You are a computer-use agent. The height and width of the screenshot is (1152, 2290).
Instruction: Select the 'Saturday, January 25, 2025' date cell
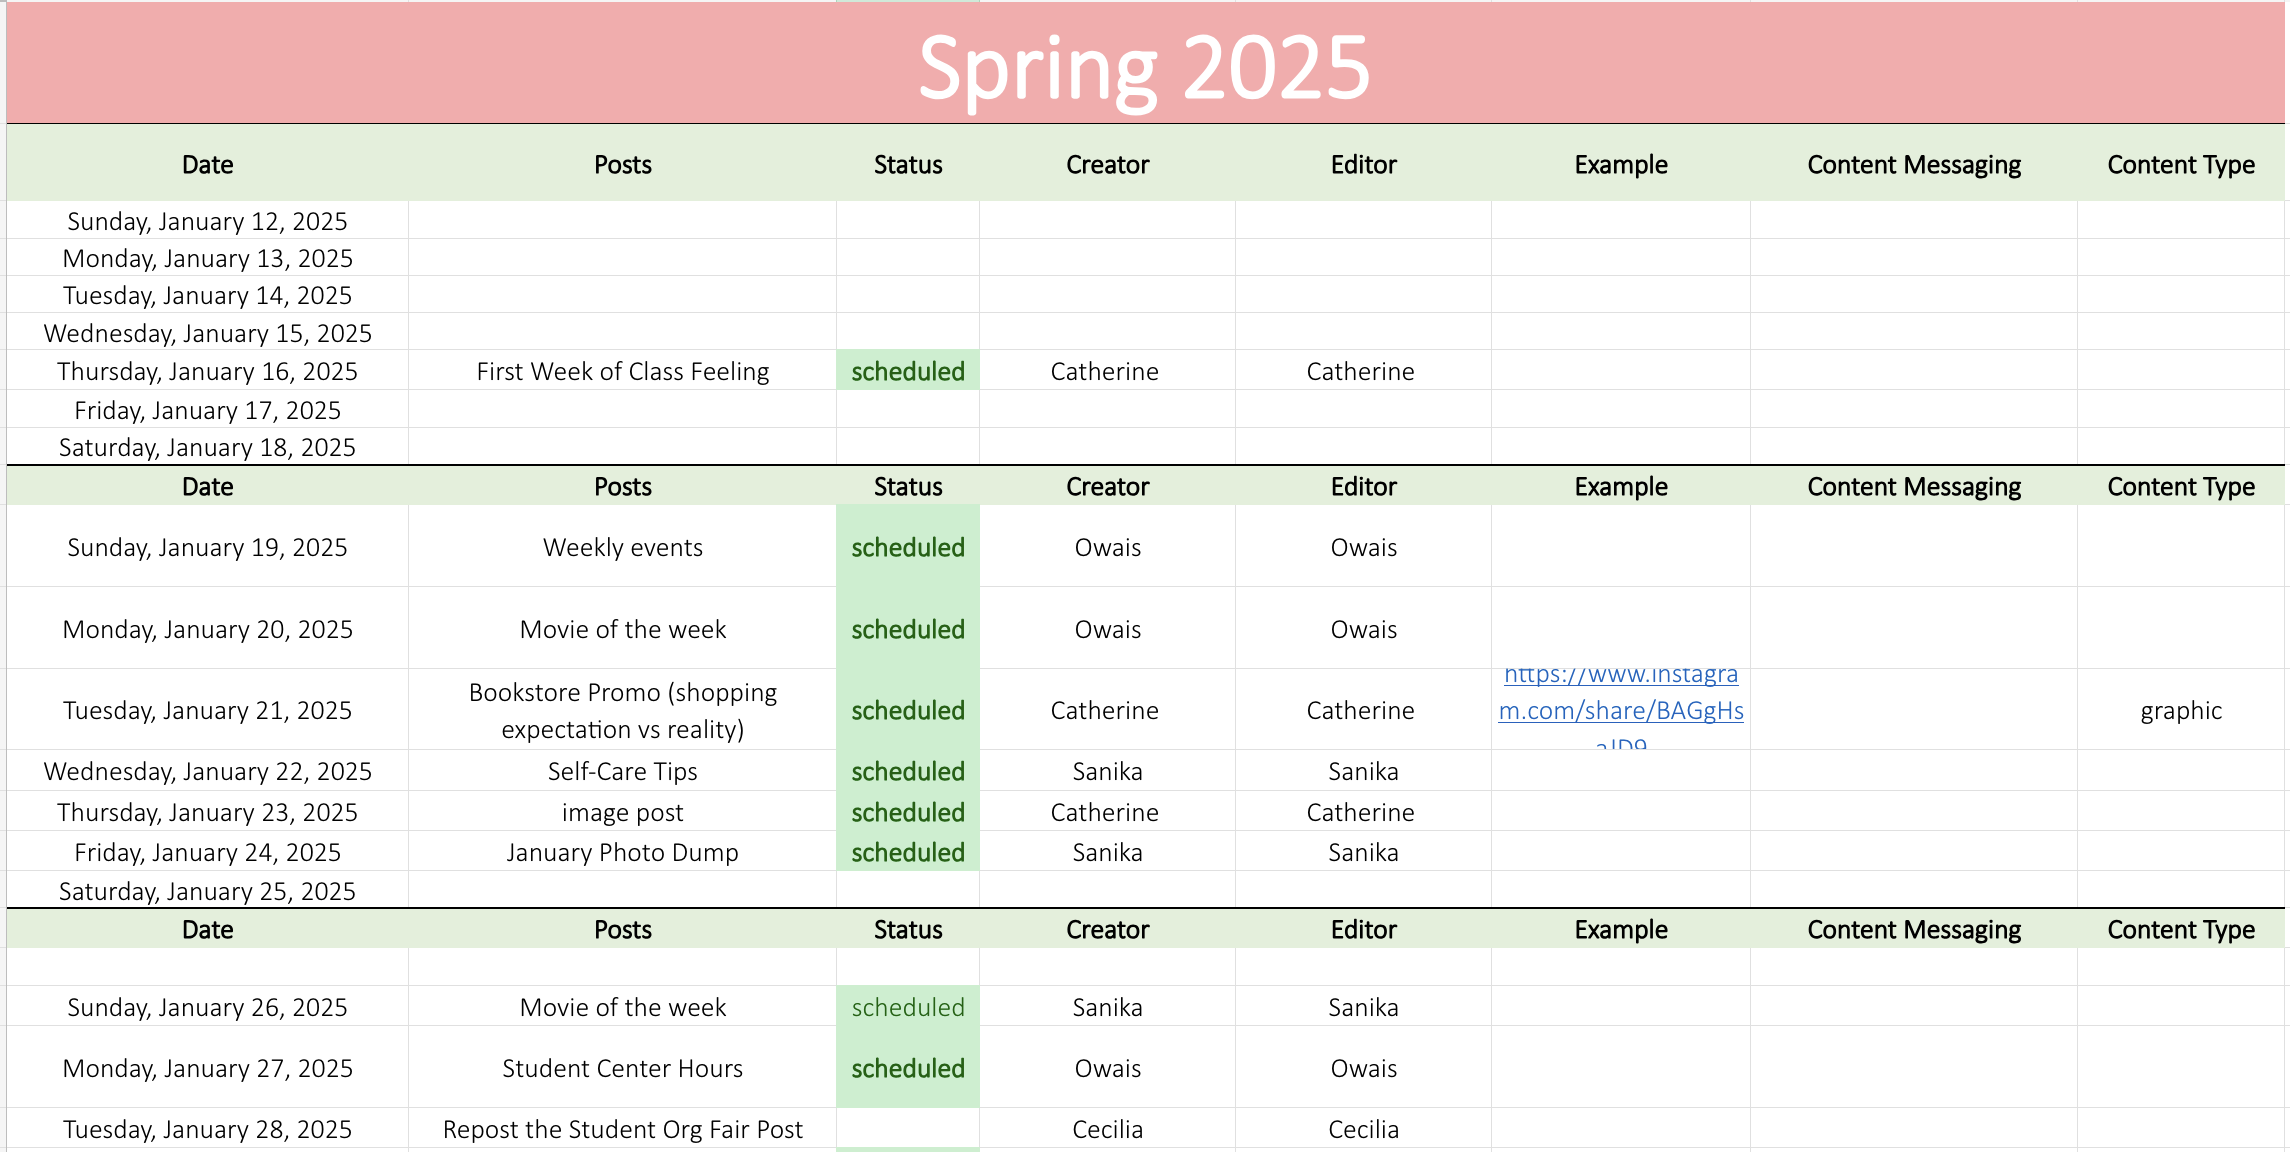click(207, 890)
